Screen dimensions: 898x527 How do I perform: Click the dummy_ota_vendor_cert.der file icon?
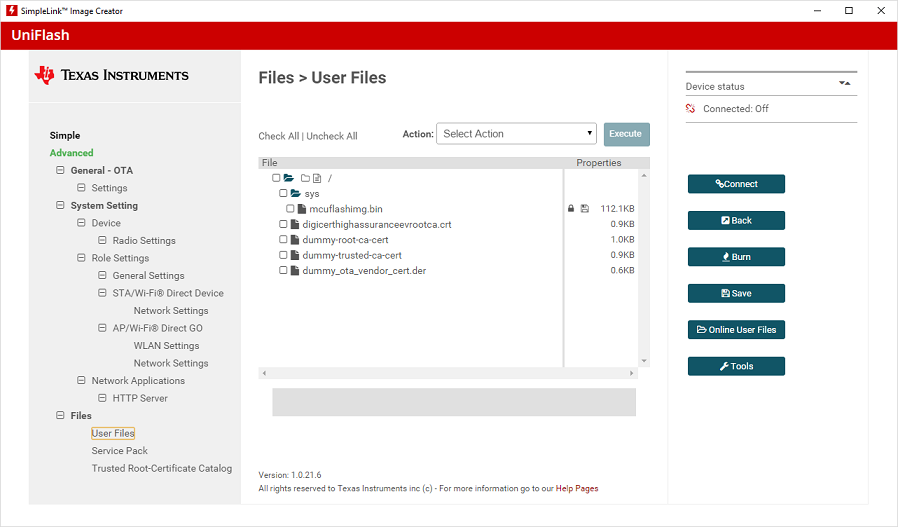point(295,270)
